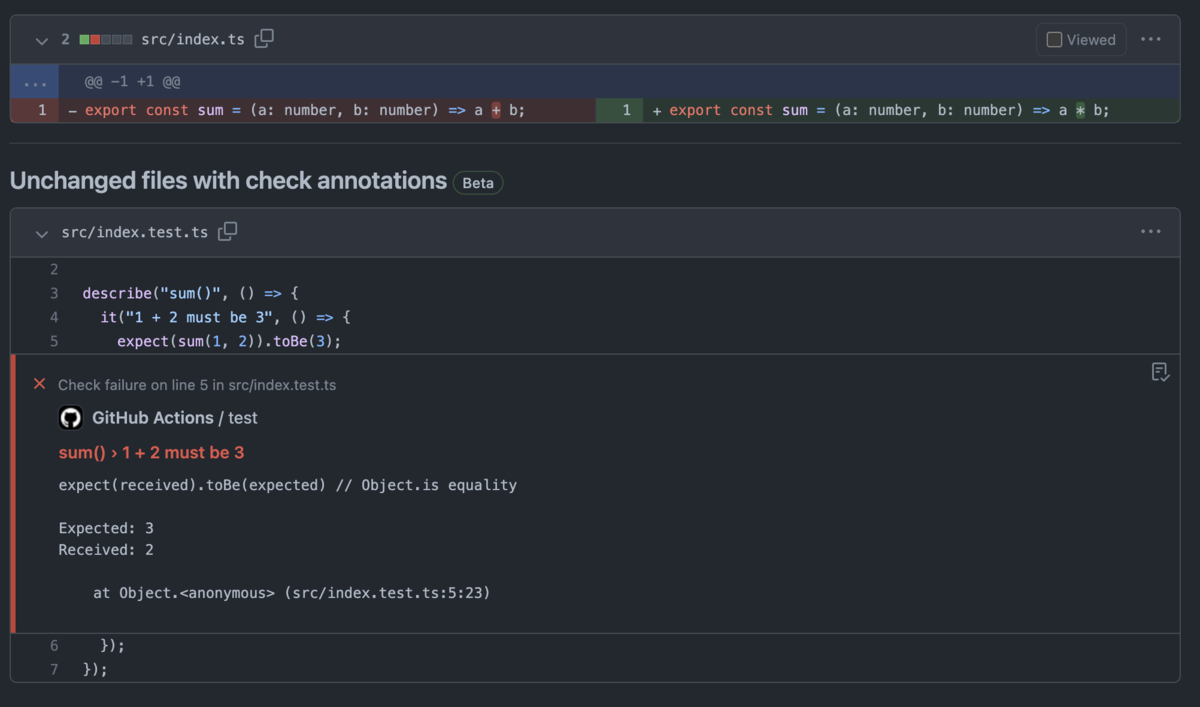Open the options menu for src/index.test.ts
Image resolution: width=1200 pixels, height=707 pixels.
click(1151, 231)
